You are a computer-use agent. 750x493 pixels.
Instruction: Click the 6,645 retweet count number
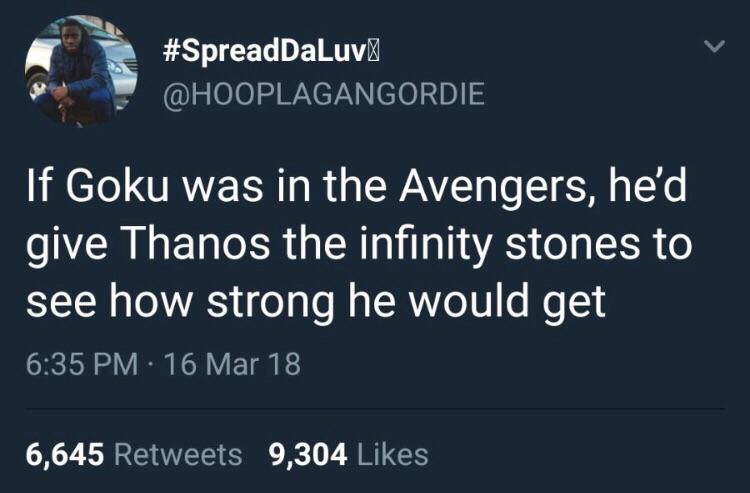click(x=65, y=454)
